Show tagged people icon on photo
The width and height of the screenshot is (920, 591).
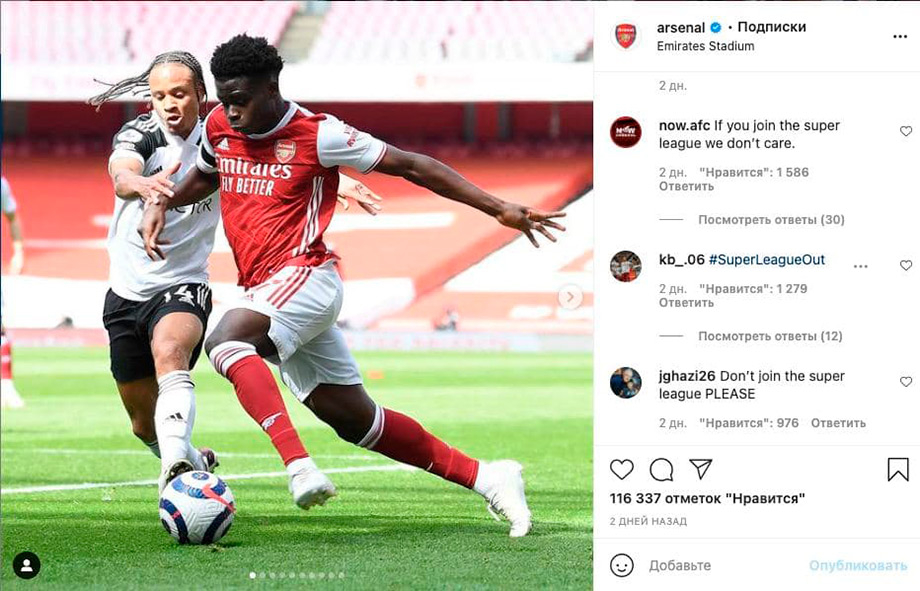click(x=26, y=565)
